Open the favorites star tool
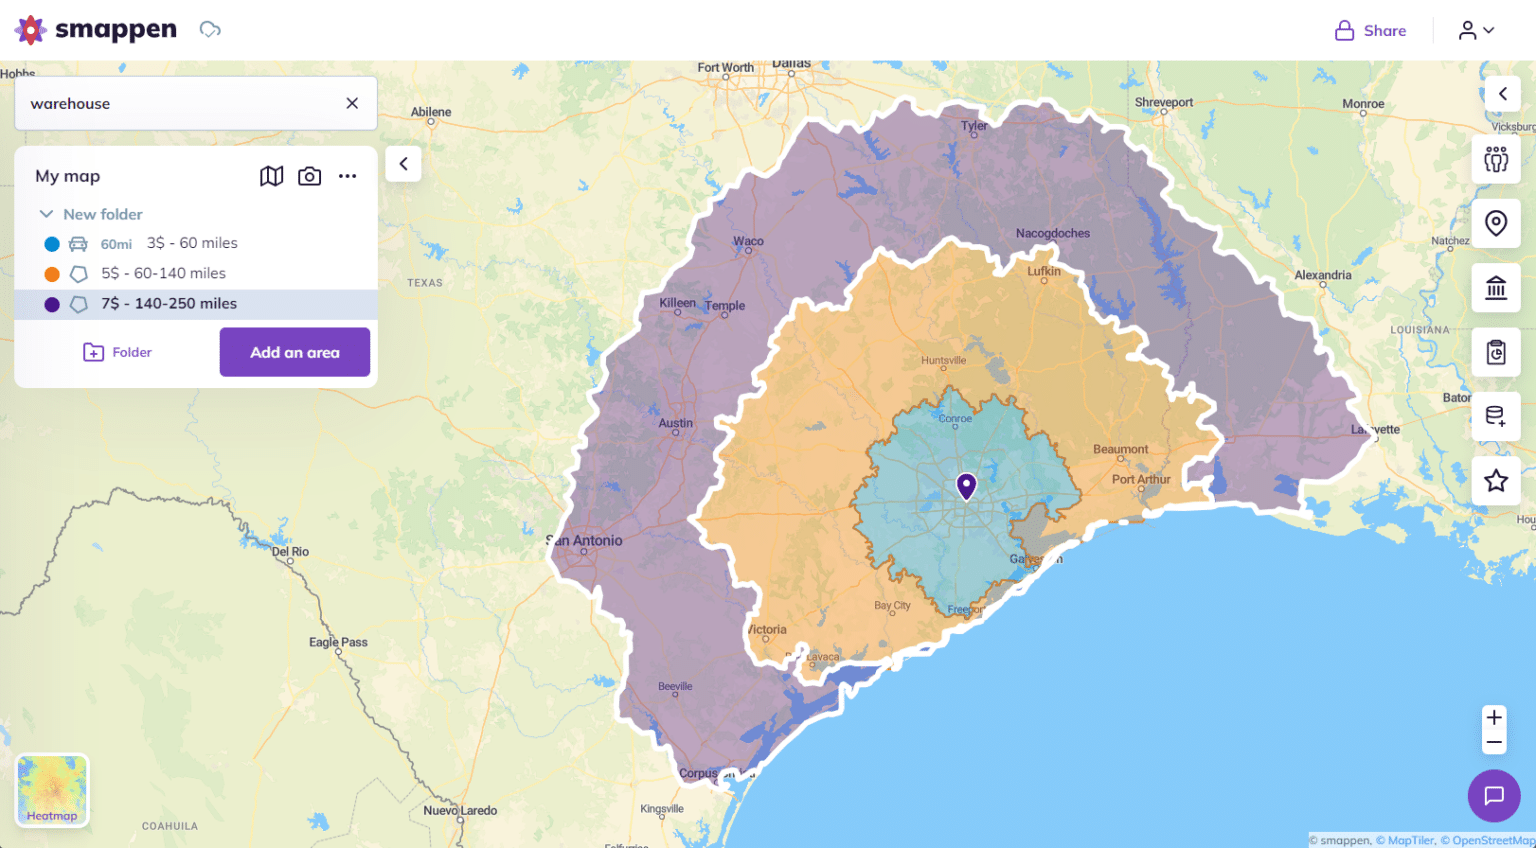The width and height of the screenshot is (1536, 848). click(x=1496, y=481)
